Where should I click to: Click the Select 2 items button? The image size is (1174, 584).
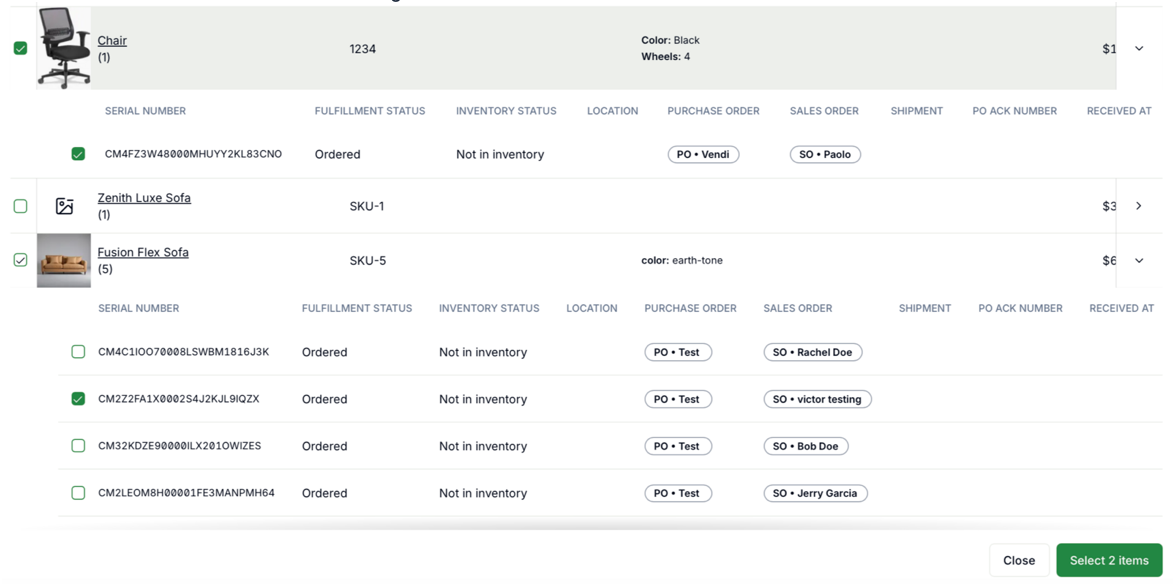pos(1109,560)
